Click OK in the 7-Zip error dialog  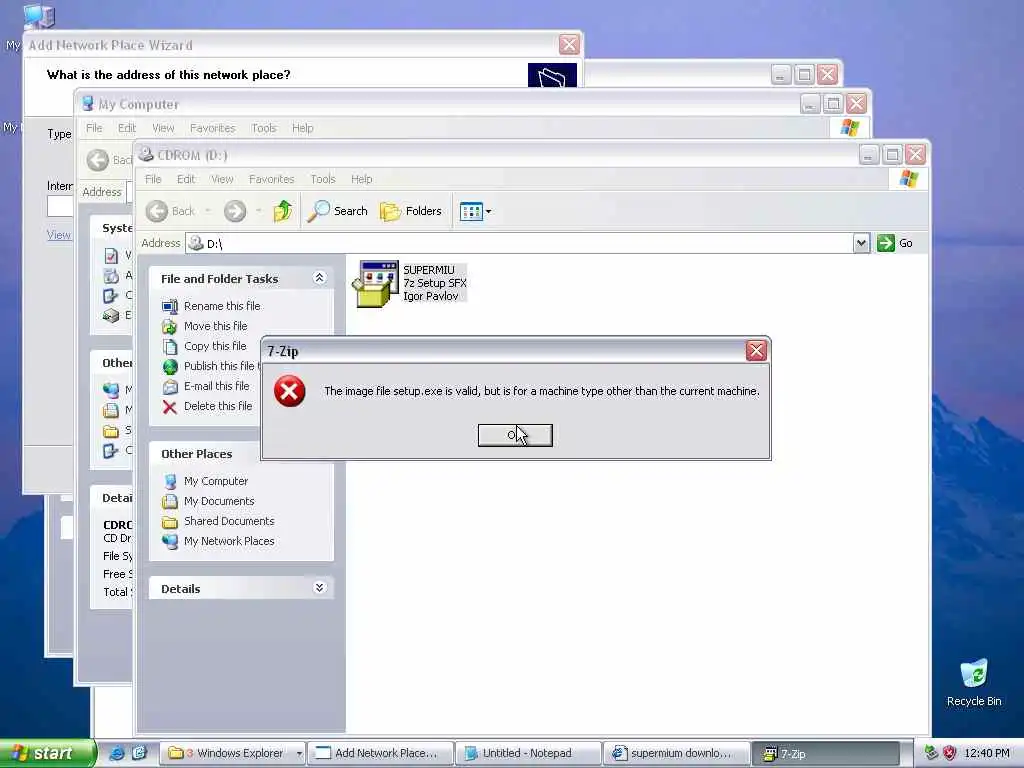coord(515,435)
